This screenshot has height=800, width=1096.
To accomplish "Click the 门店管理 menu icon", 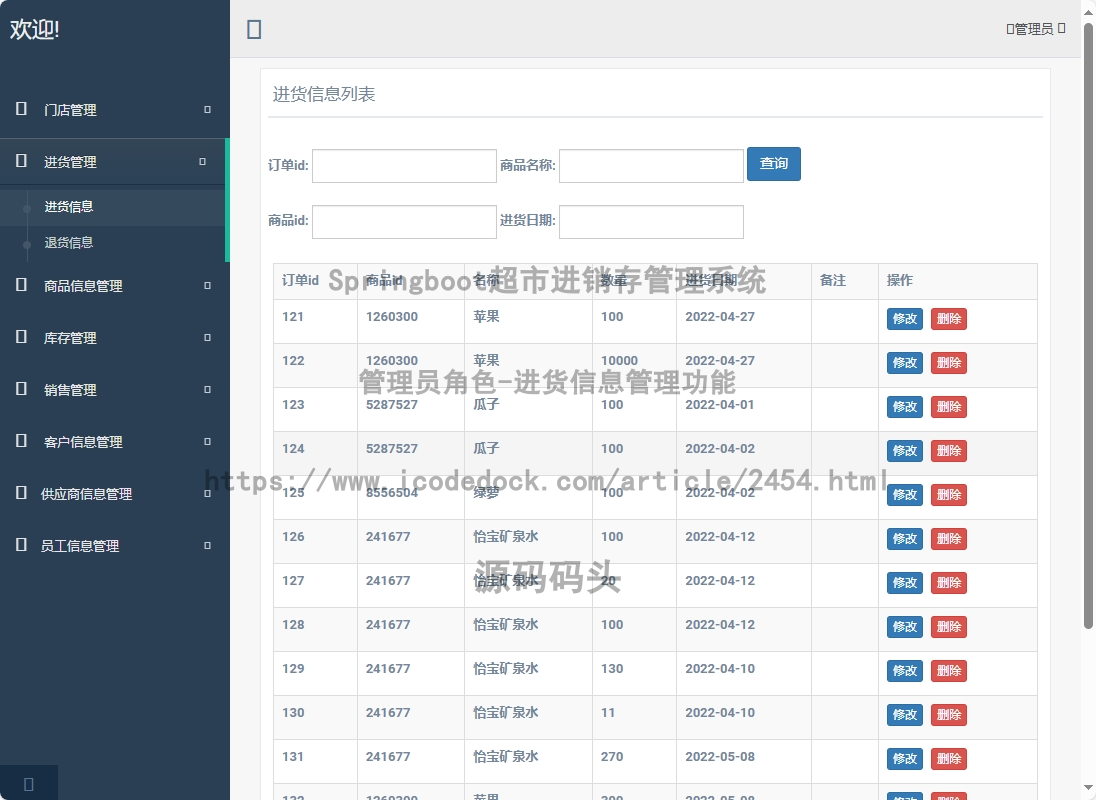I will click(21, 109).
